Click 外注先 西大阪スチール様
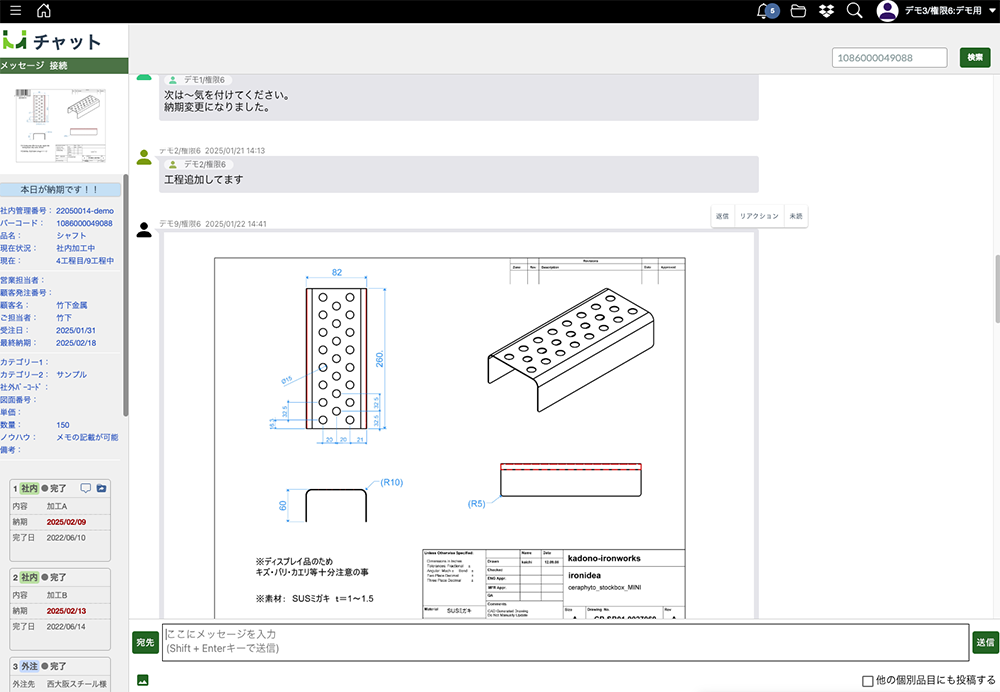 (x=77, y=684)
